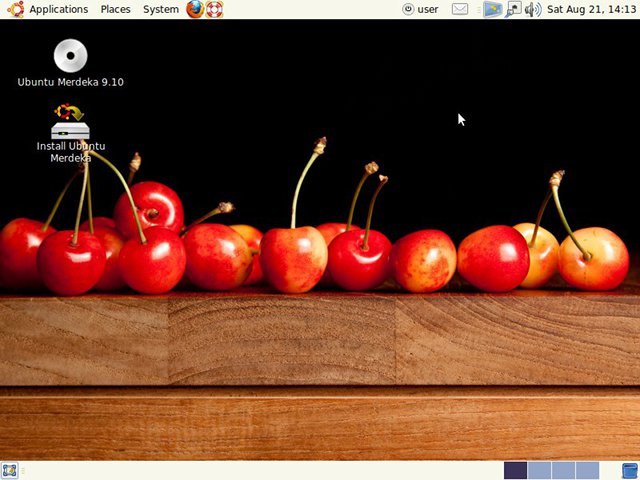Open the Help lifebuoy launcher
The width and height of the screenshot is (640, 480).
214,9
